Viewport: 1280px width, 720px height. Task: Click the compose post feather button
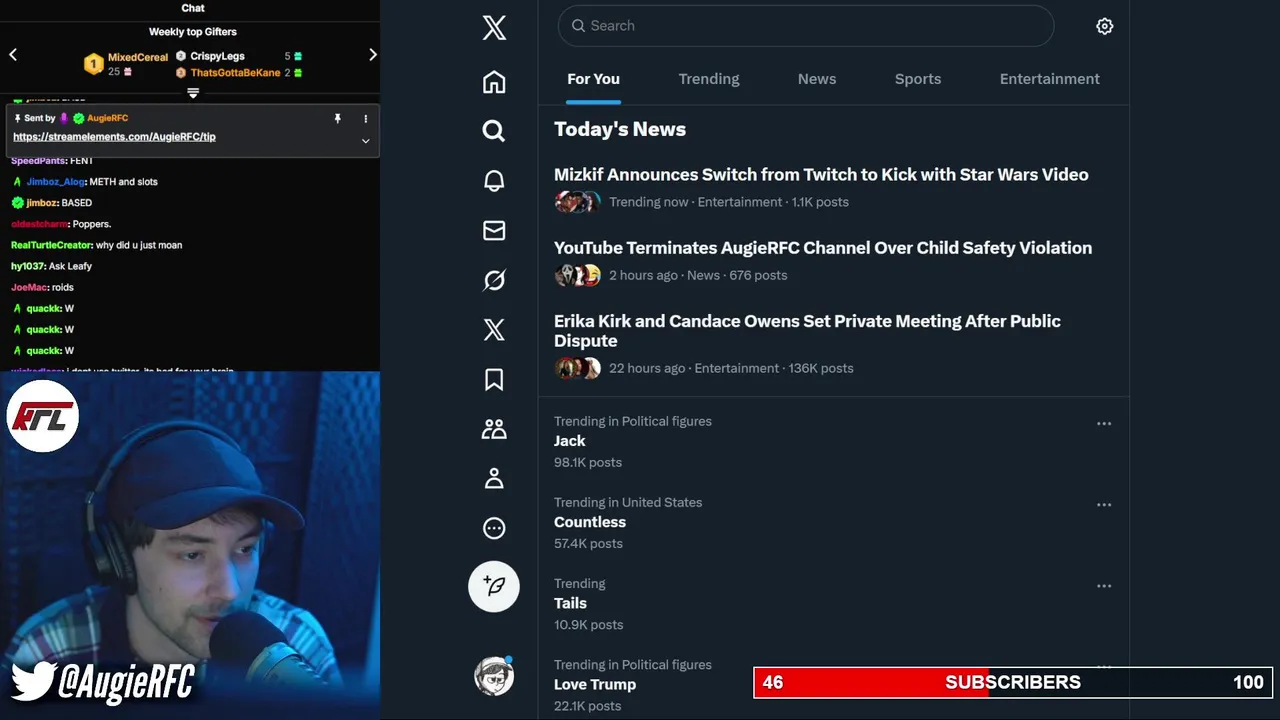tap(494, 586)
